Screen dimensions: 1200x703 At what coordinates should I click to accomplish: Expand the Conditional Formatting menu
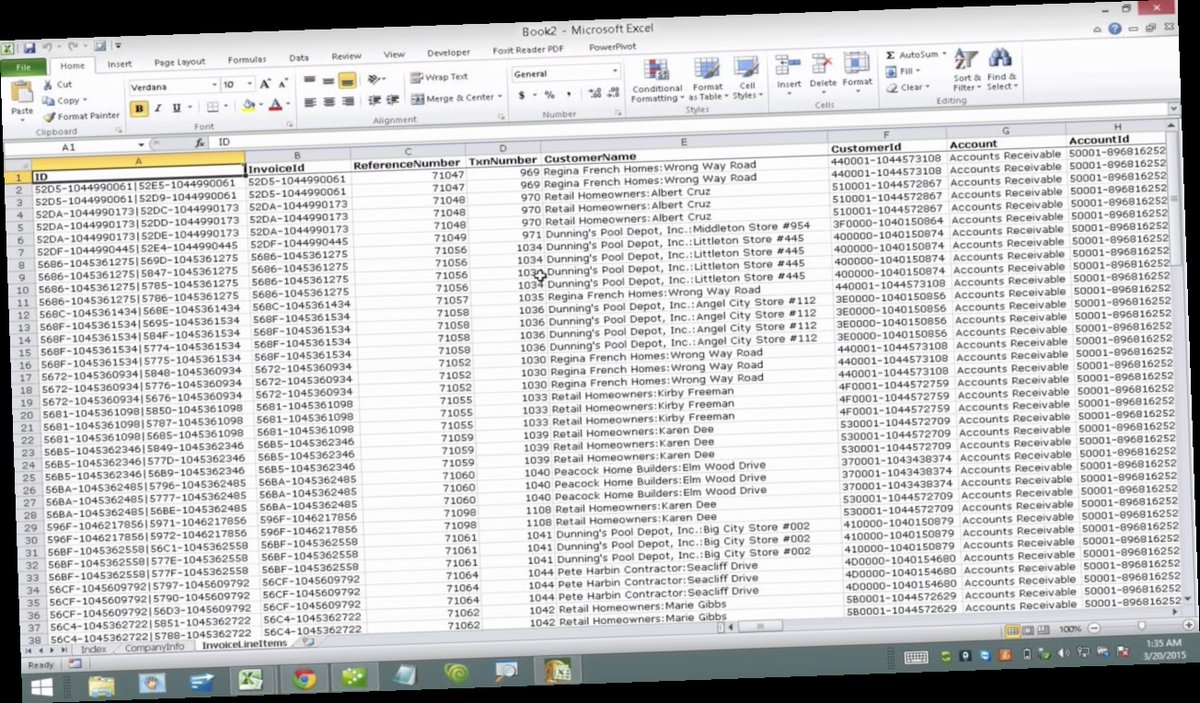pyautogui.click(x=657, y=80)
